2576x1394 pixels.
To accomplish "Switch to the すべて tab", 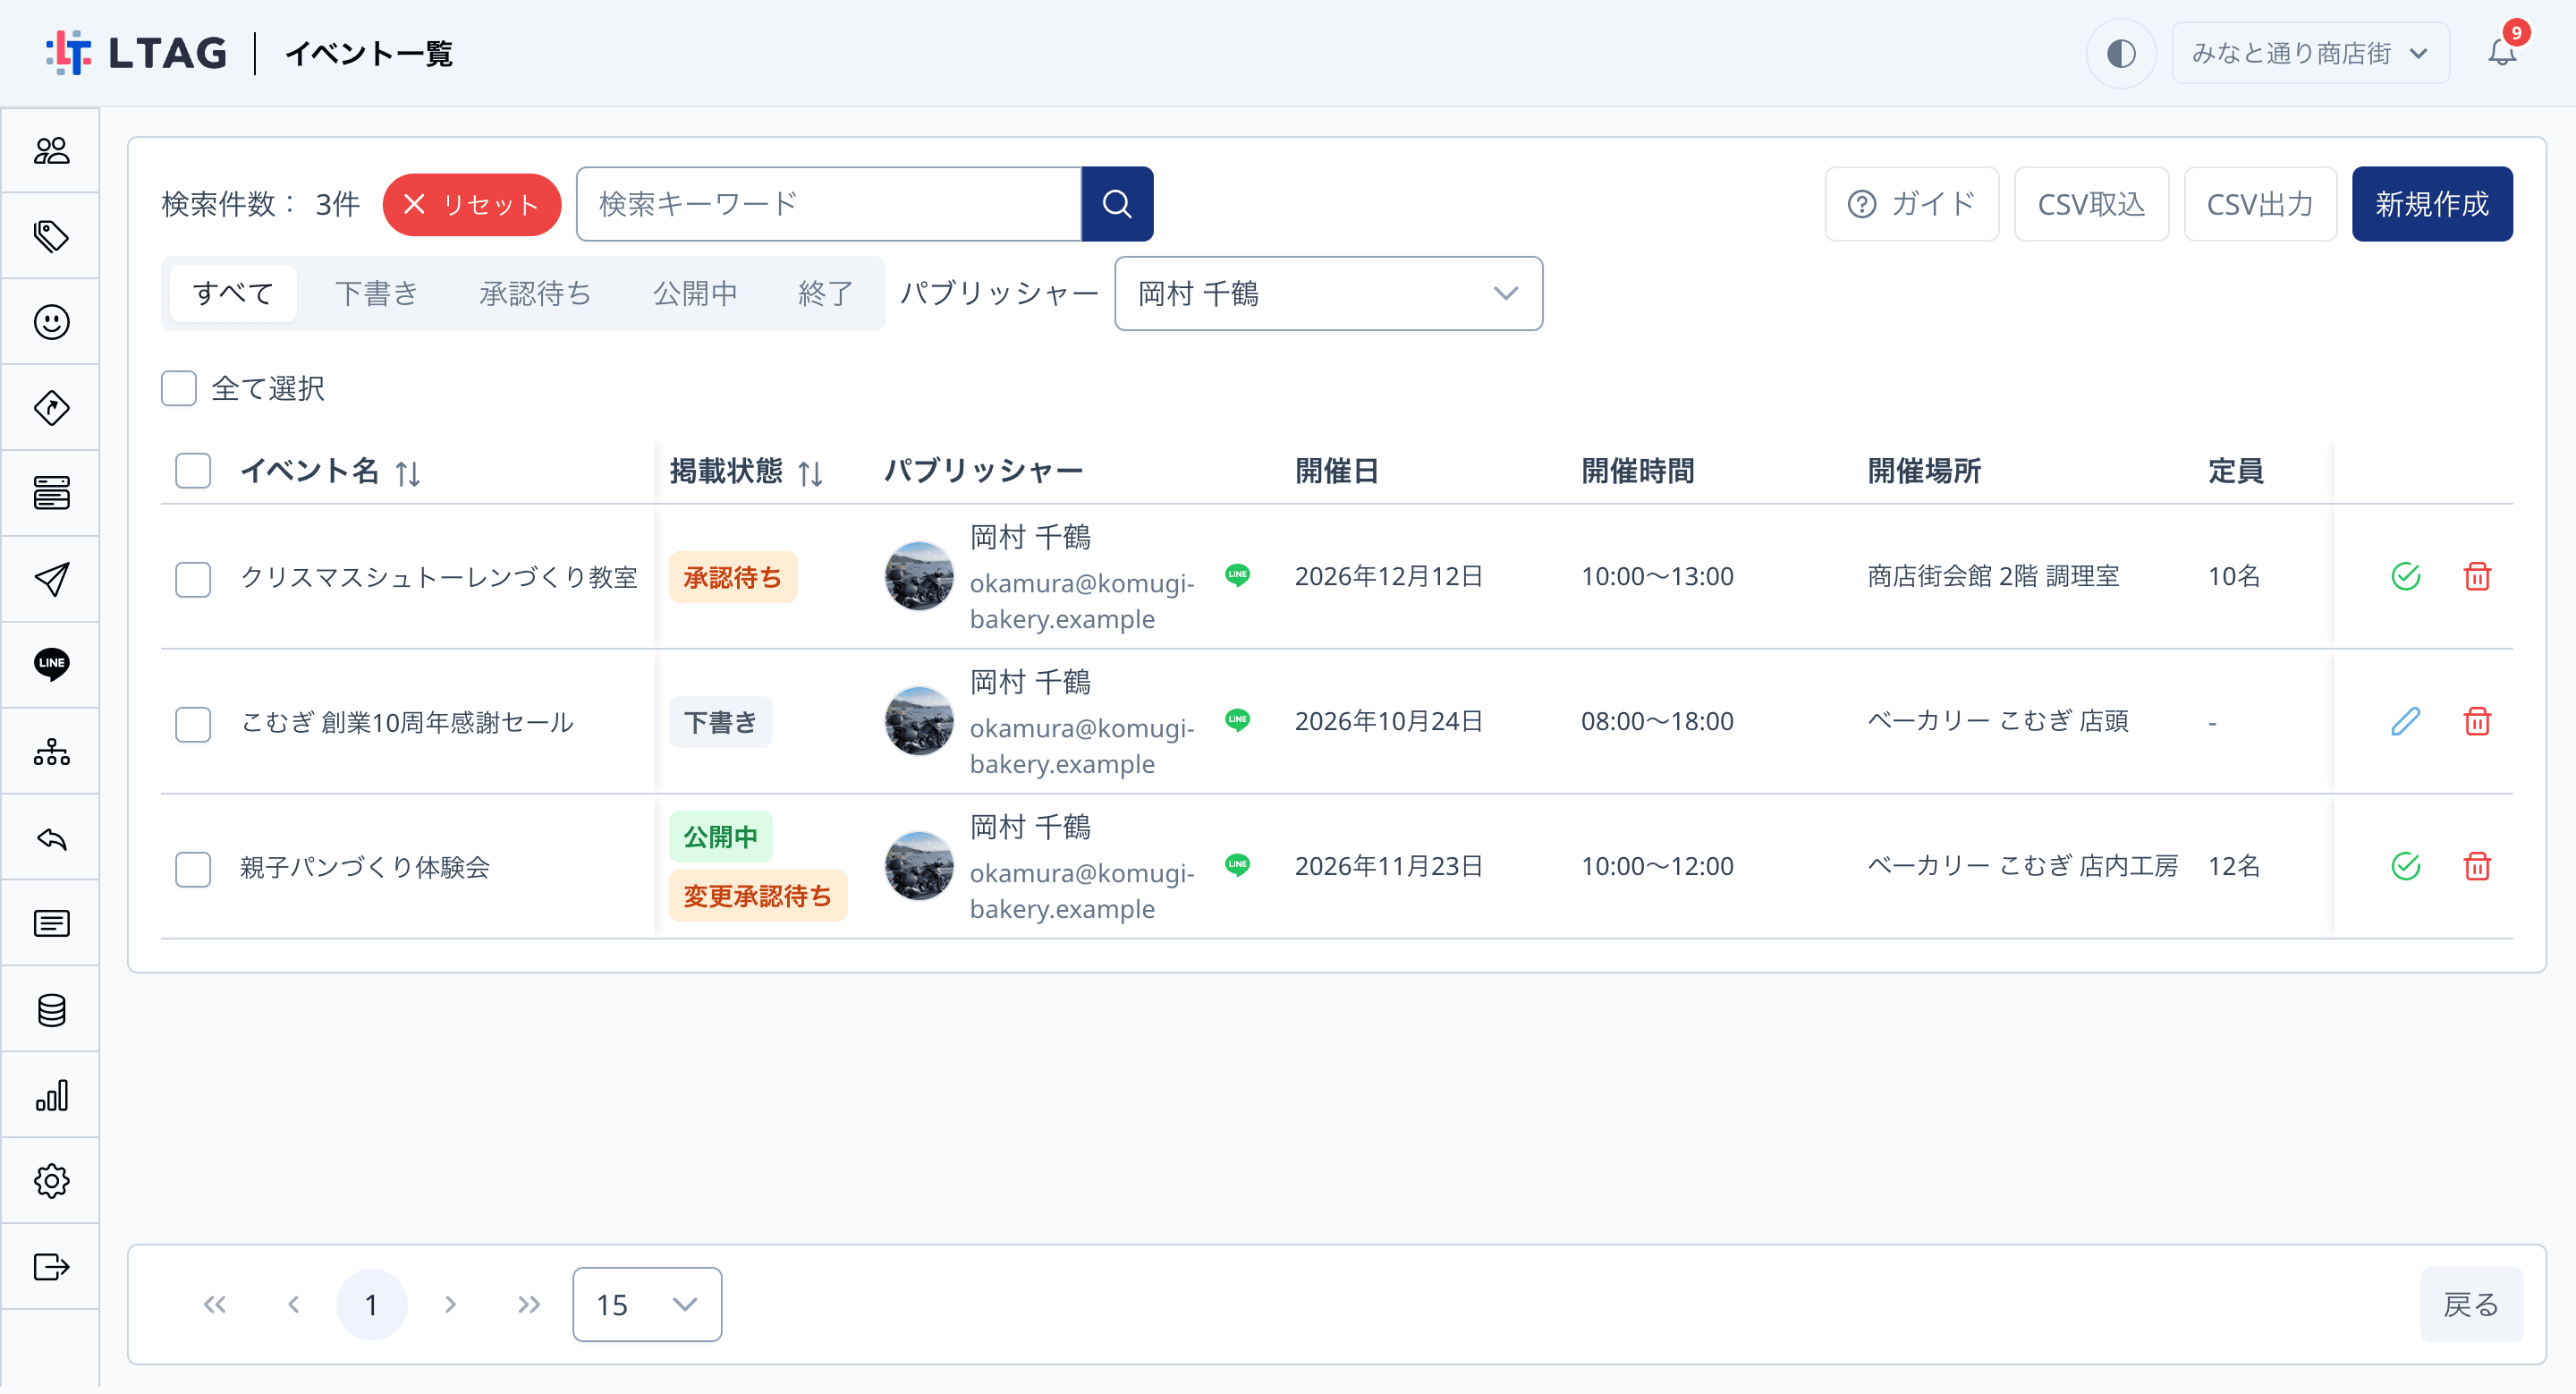I will [233, 294].
